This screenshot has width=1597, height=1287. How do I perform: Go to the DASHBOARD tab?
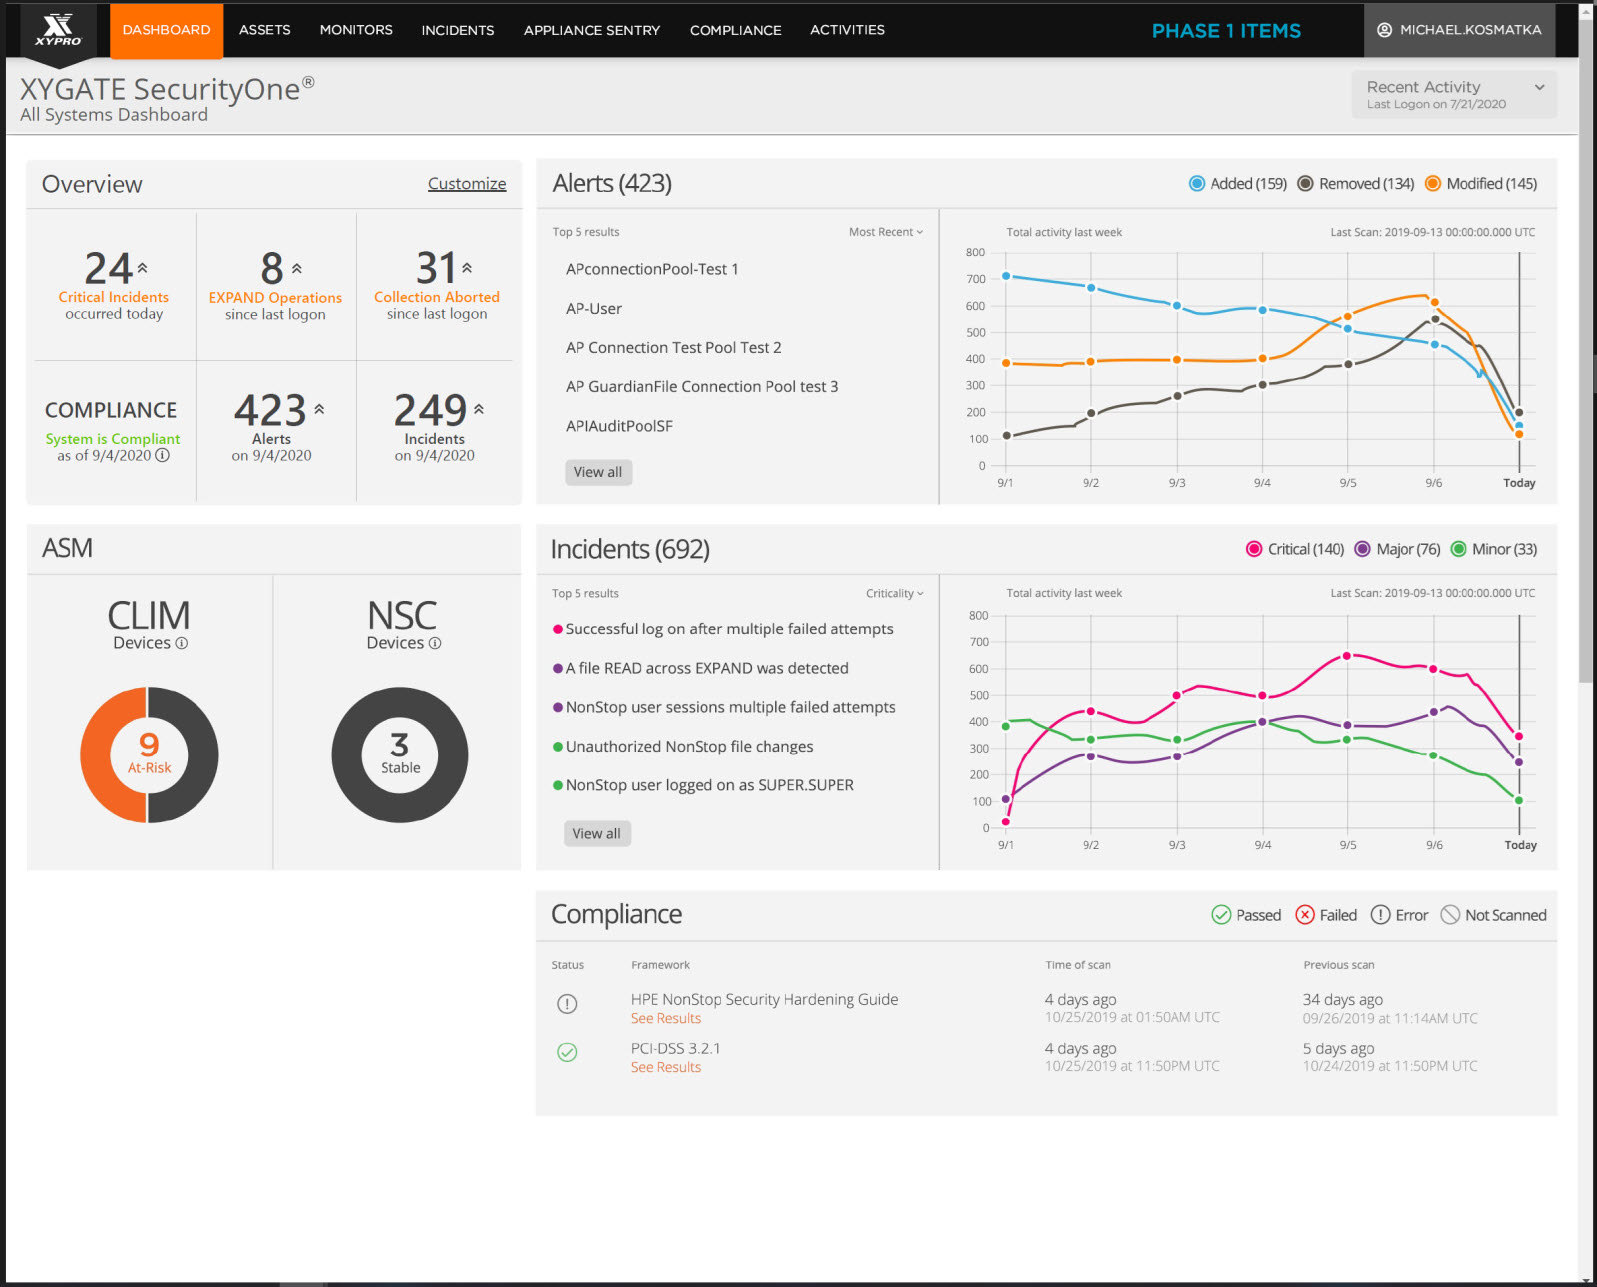[x=166, y=30]
